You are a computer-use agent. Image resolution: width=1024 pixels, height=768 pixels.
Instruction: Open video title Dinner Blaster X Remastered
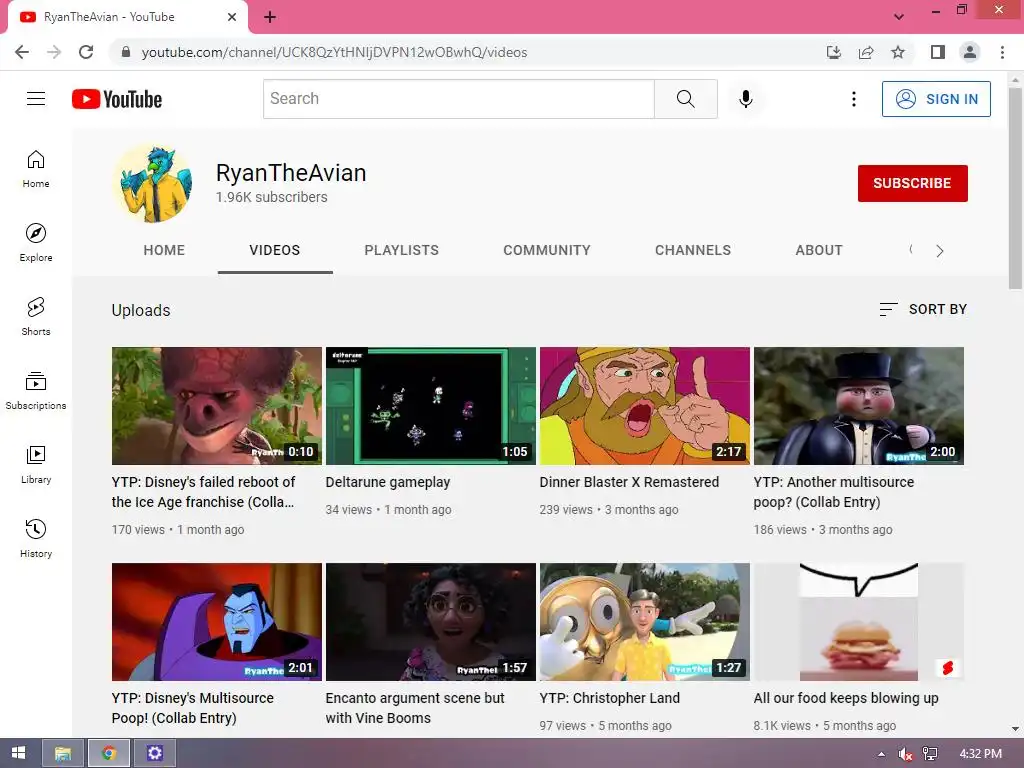[629, 482]
